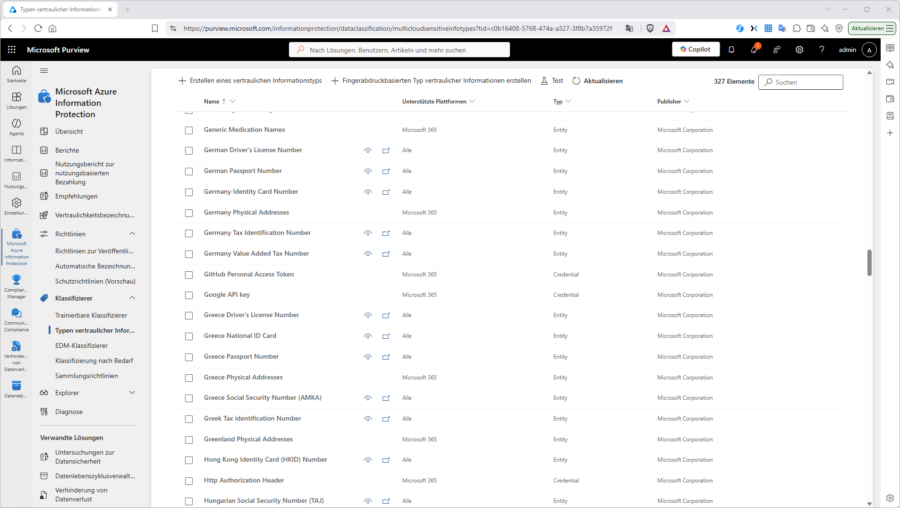
Task: Check the Google API key checkbox
Action: 189,295
